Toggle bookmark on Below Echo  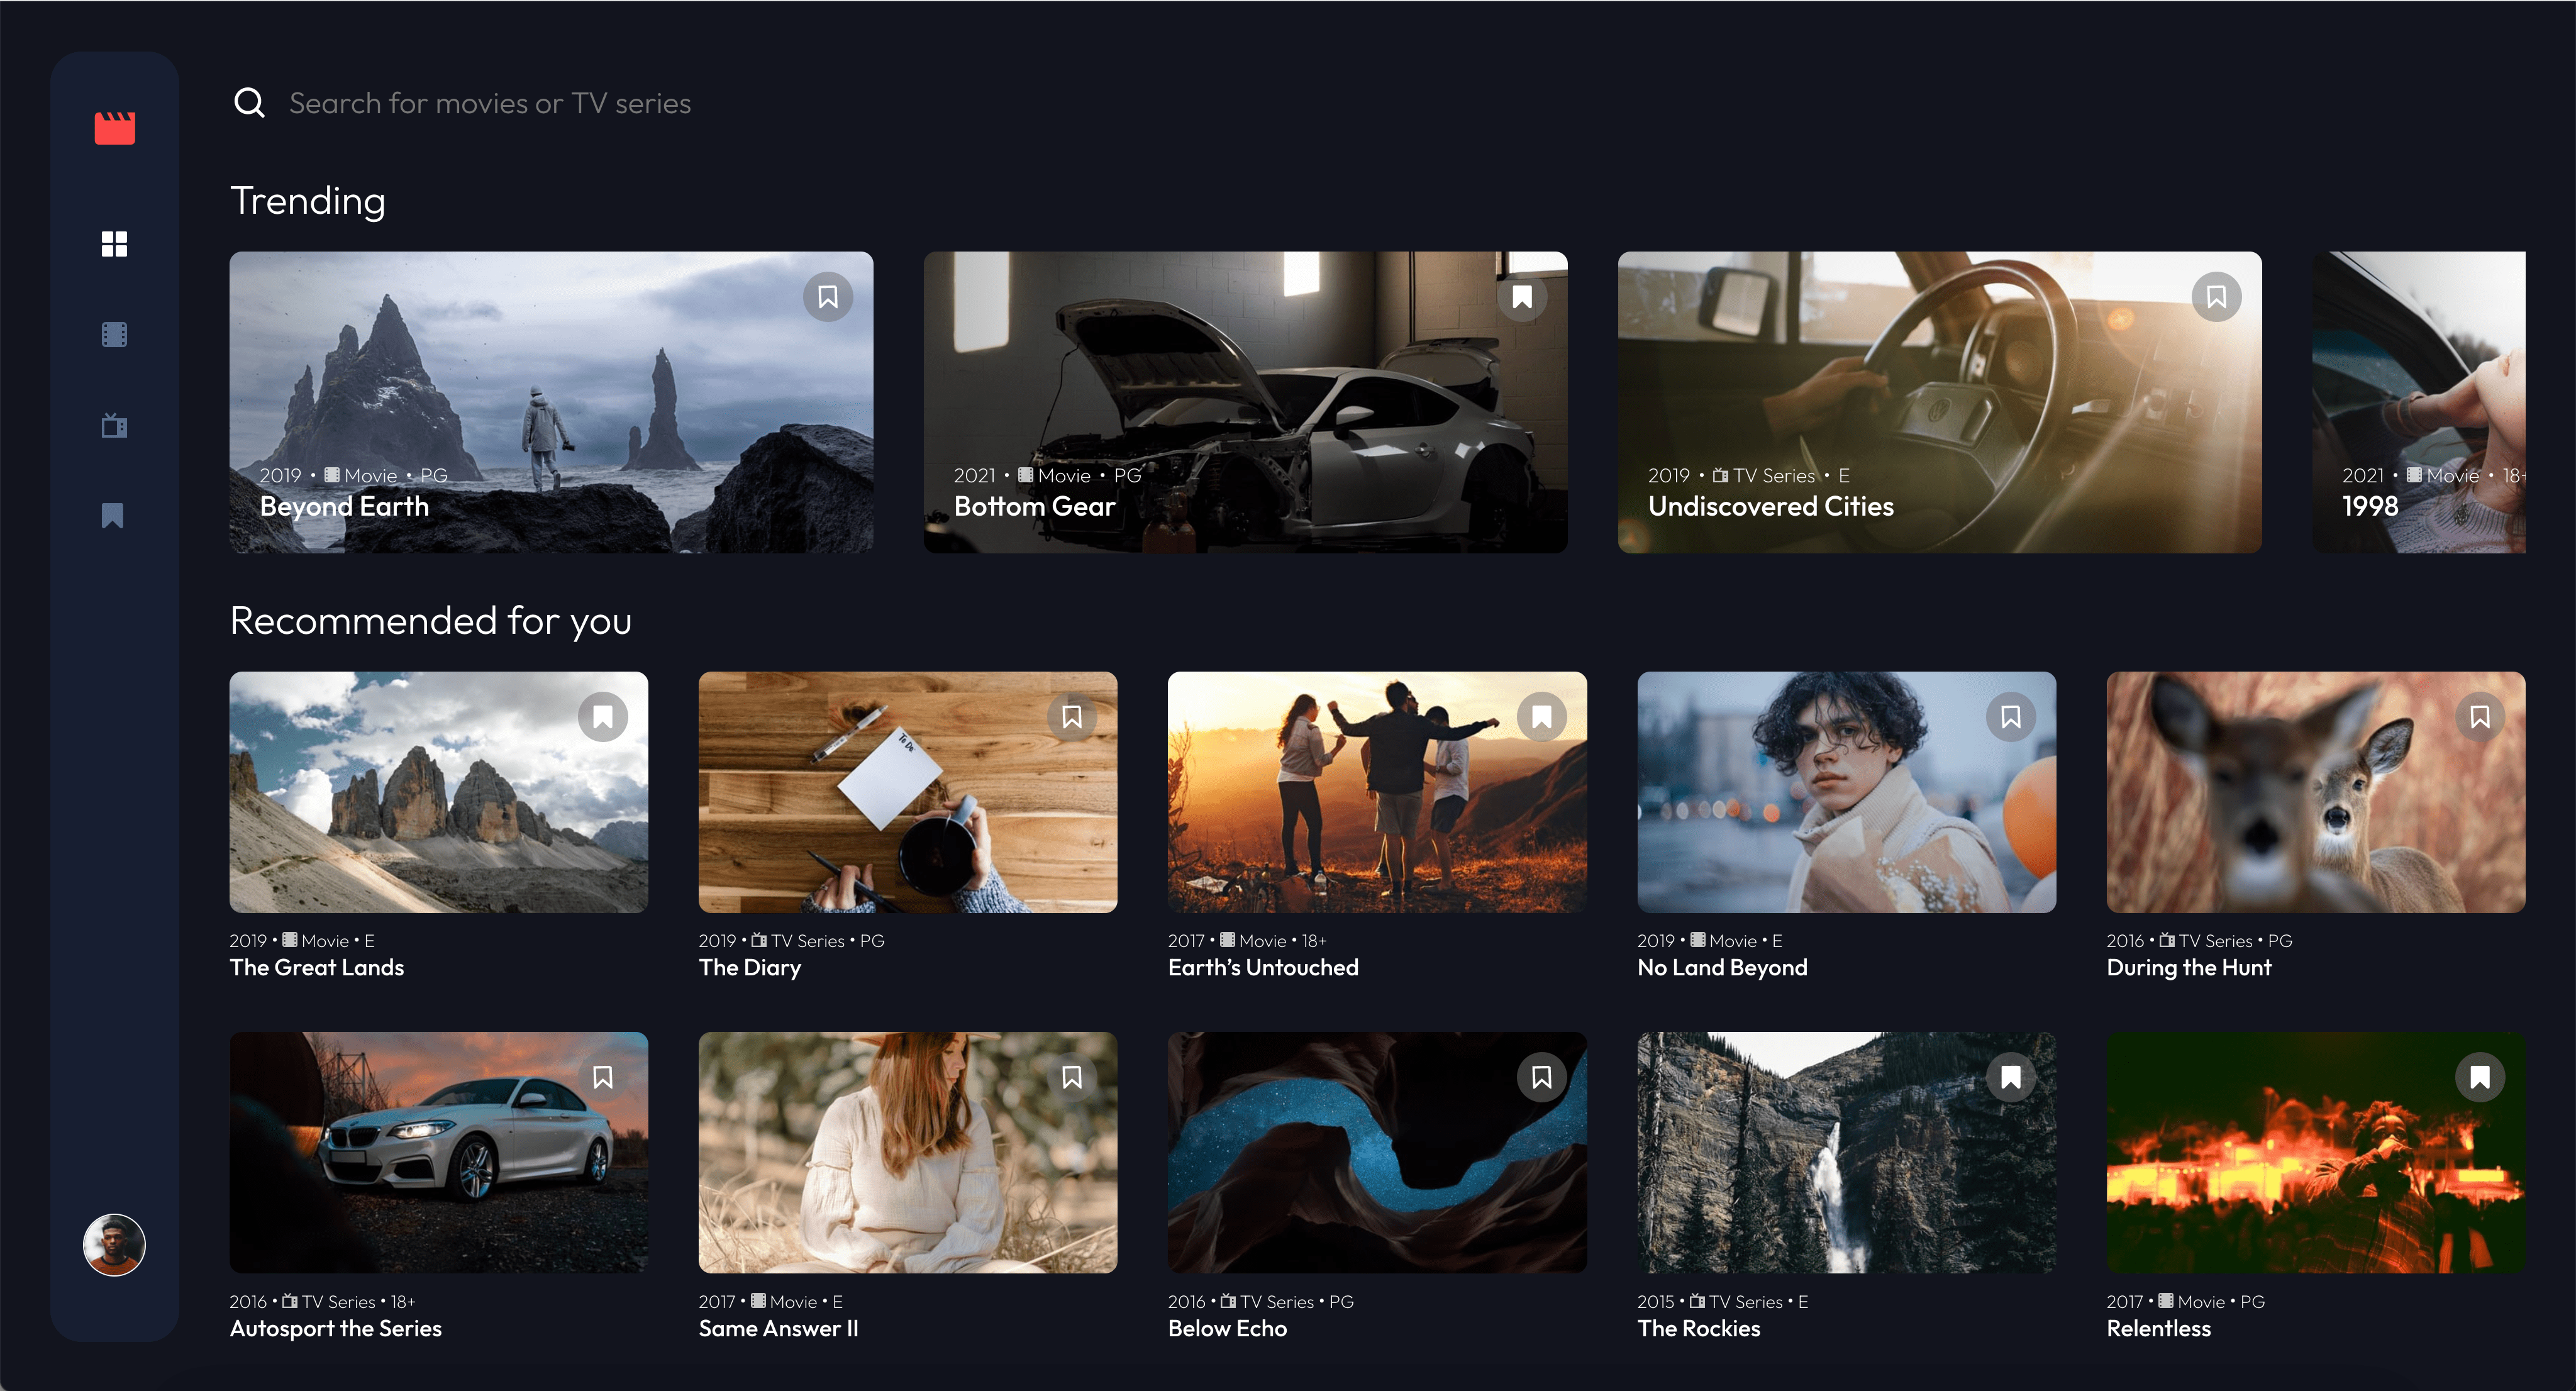click(x=1541, y=1077)
